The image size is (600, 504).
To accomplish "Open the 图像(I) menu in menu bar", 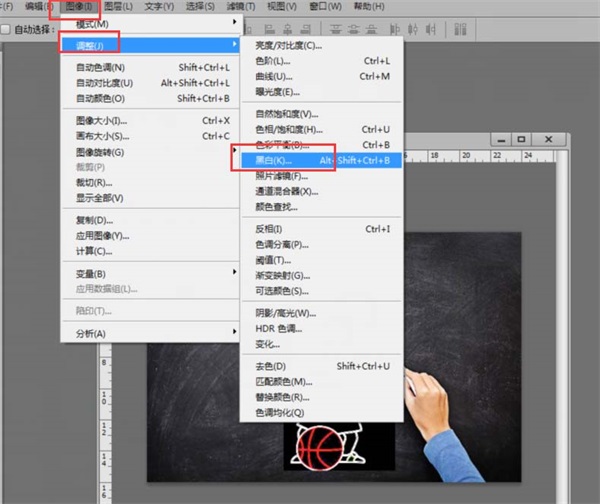I will coord(78,6).
